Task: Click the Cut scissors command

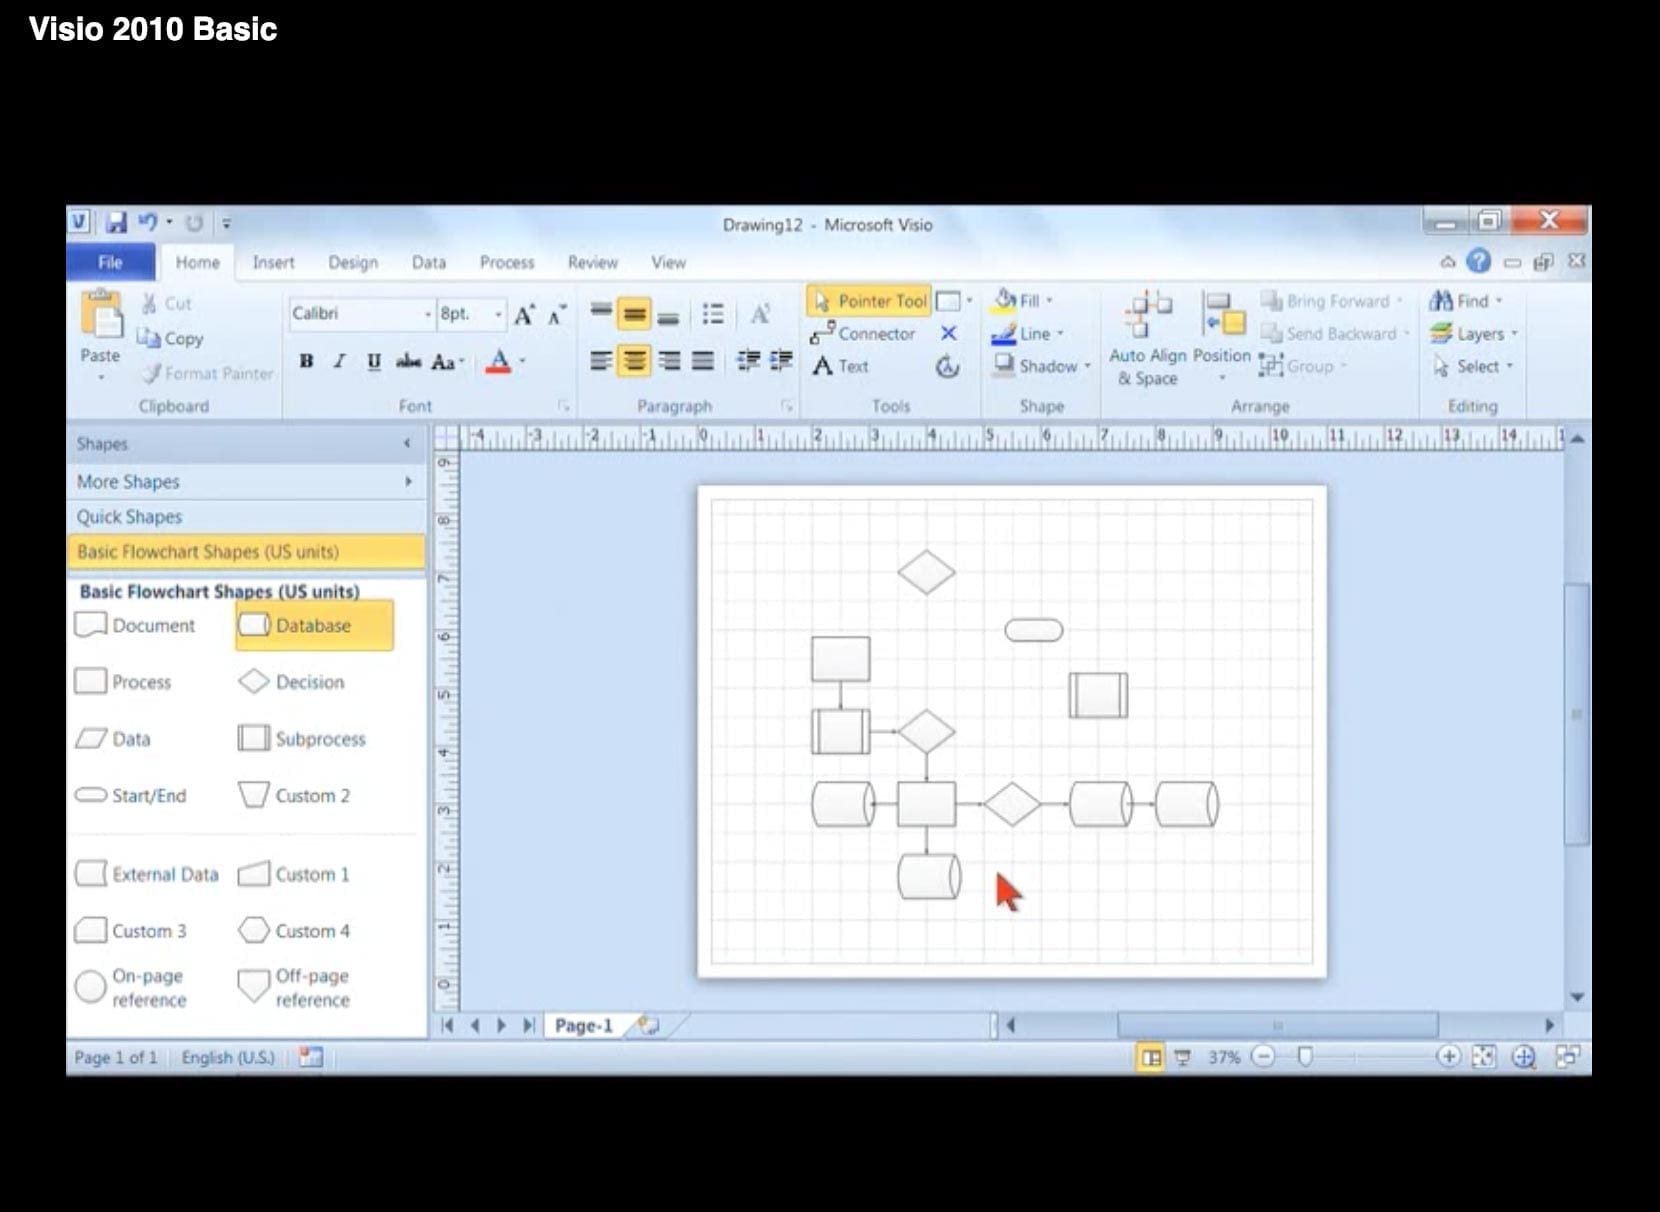Action: (166, 303)
